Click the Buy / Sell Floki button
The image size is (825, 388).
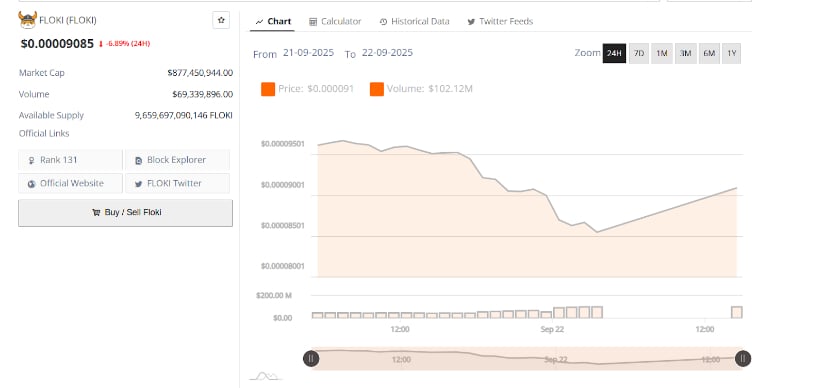pos(125,213)
